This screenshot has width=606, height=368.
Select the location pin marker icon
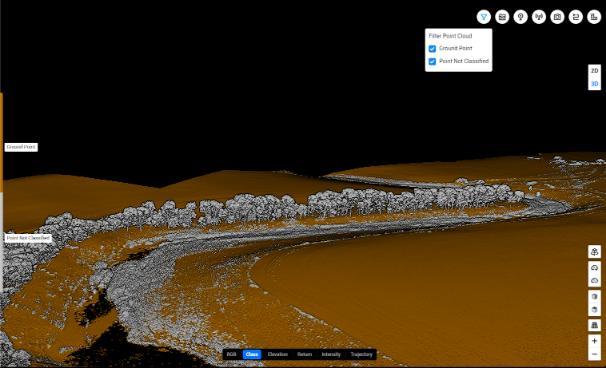click(521, 17)
